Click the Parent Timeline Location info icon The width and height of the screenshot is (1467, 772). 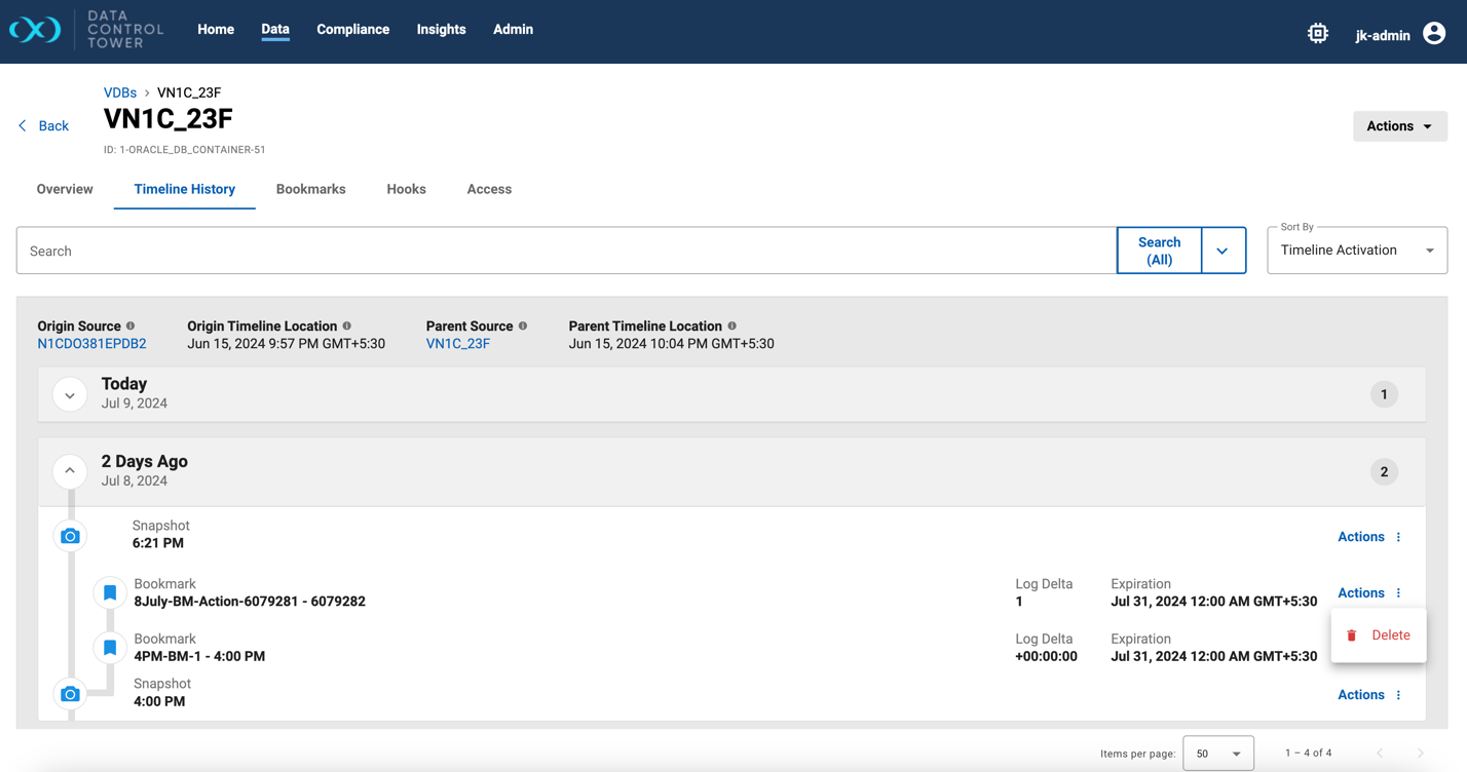[732, 326]
